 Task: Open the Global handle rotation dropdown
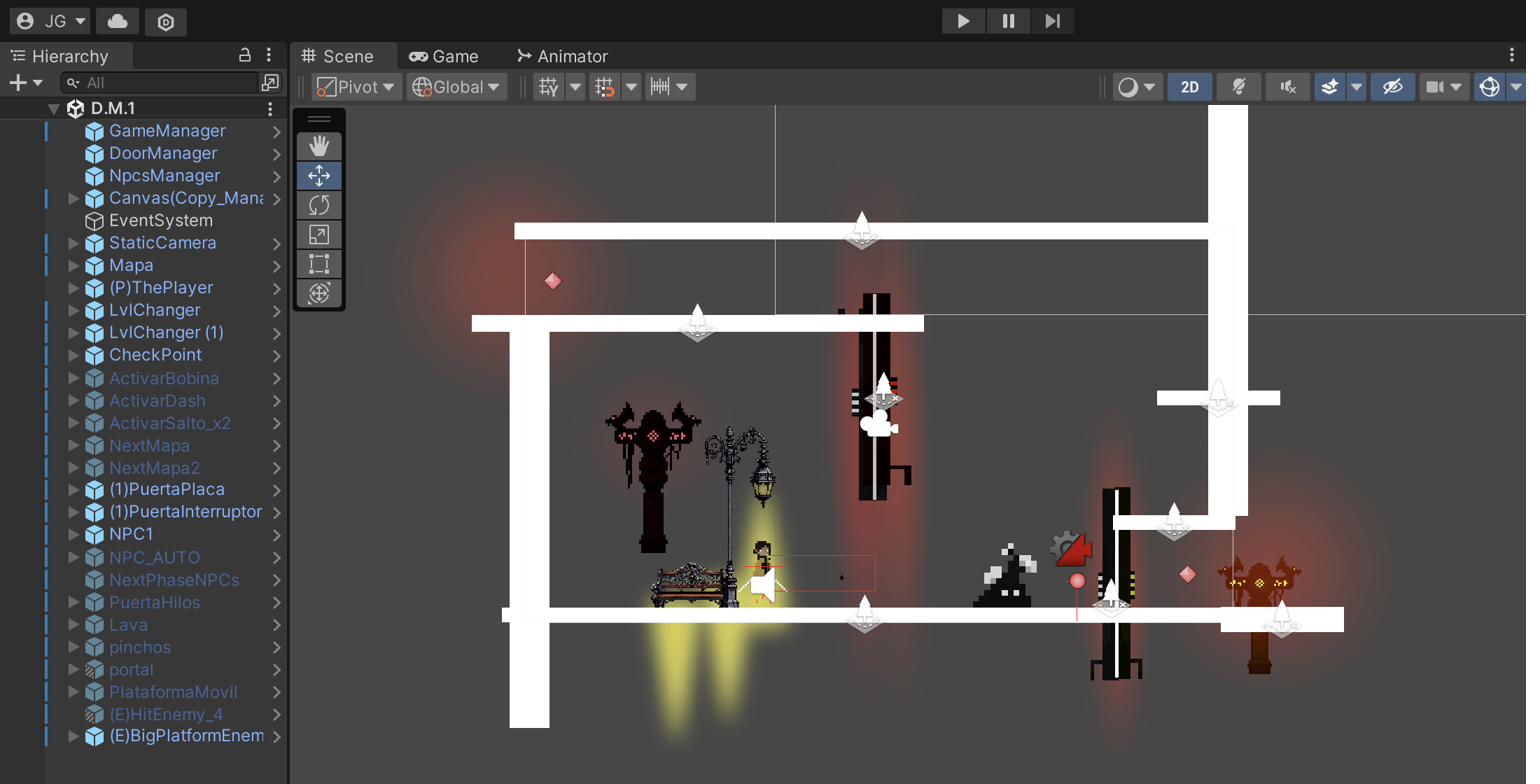coord(458,87)
